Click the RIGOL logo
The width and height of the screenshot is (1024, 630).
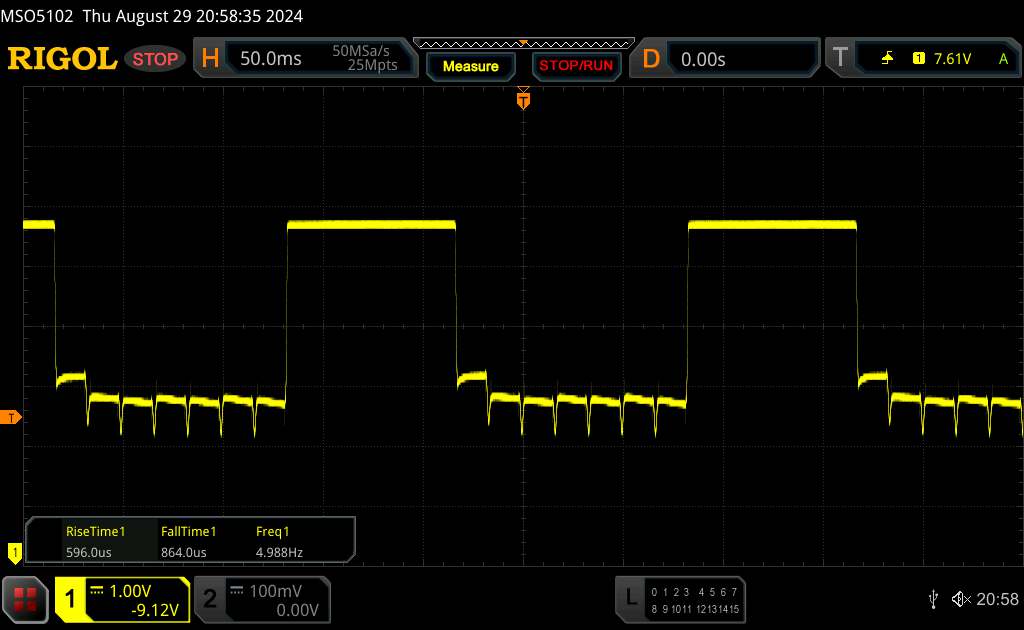(x=63, y=59)
